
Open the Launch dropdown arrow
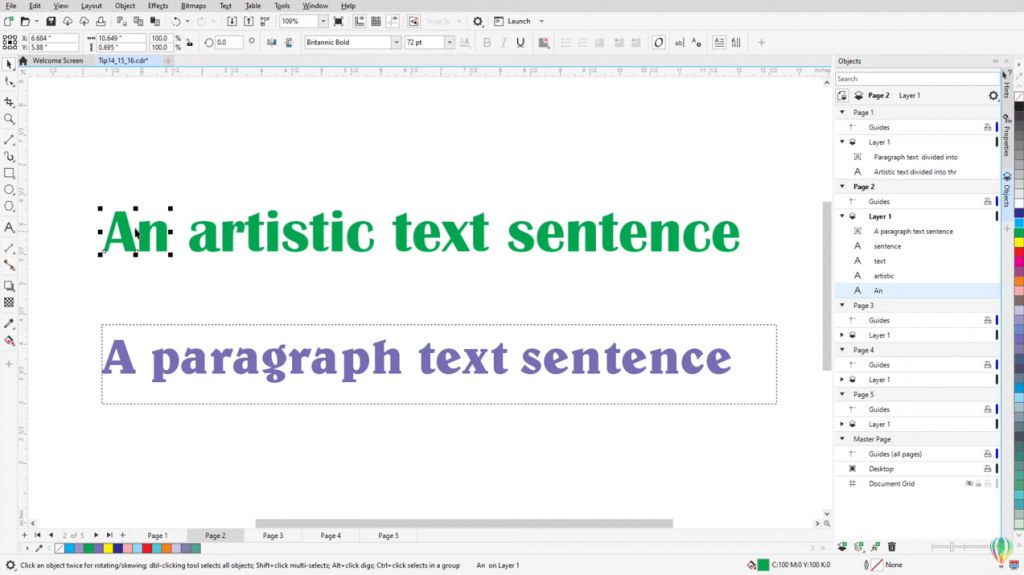[x=541, y=22]
